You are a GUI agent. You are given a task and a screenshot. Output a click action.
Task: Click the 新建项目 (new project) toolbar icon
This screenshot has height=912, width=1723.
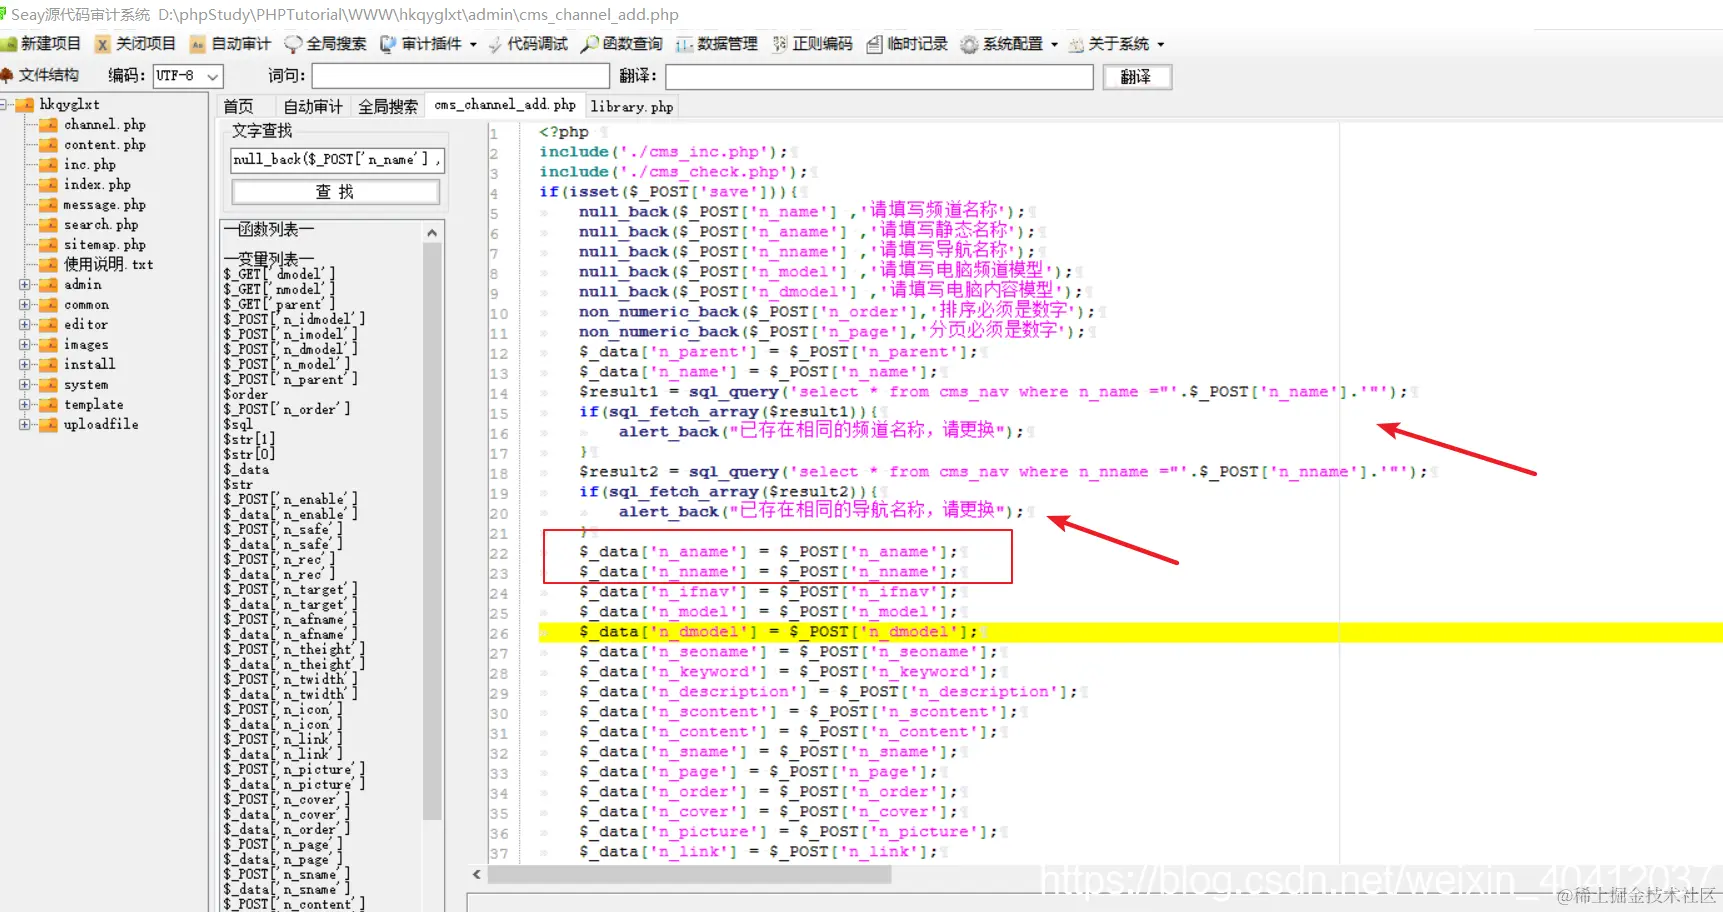point(8,44)
